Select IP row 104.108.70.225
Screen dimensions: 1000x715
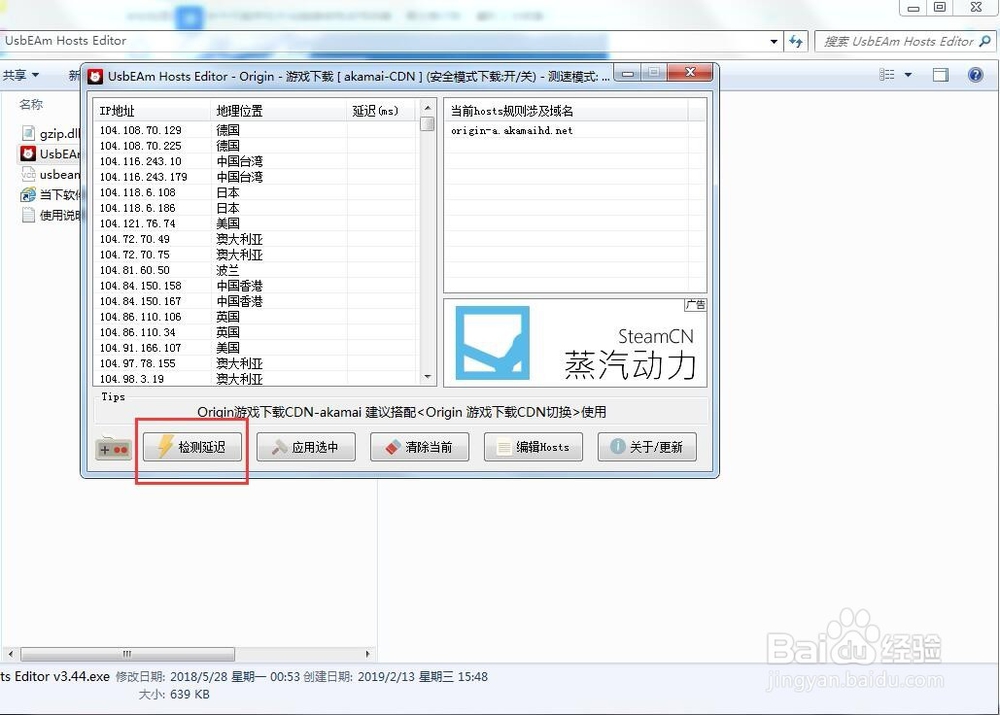click(256, 145)
